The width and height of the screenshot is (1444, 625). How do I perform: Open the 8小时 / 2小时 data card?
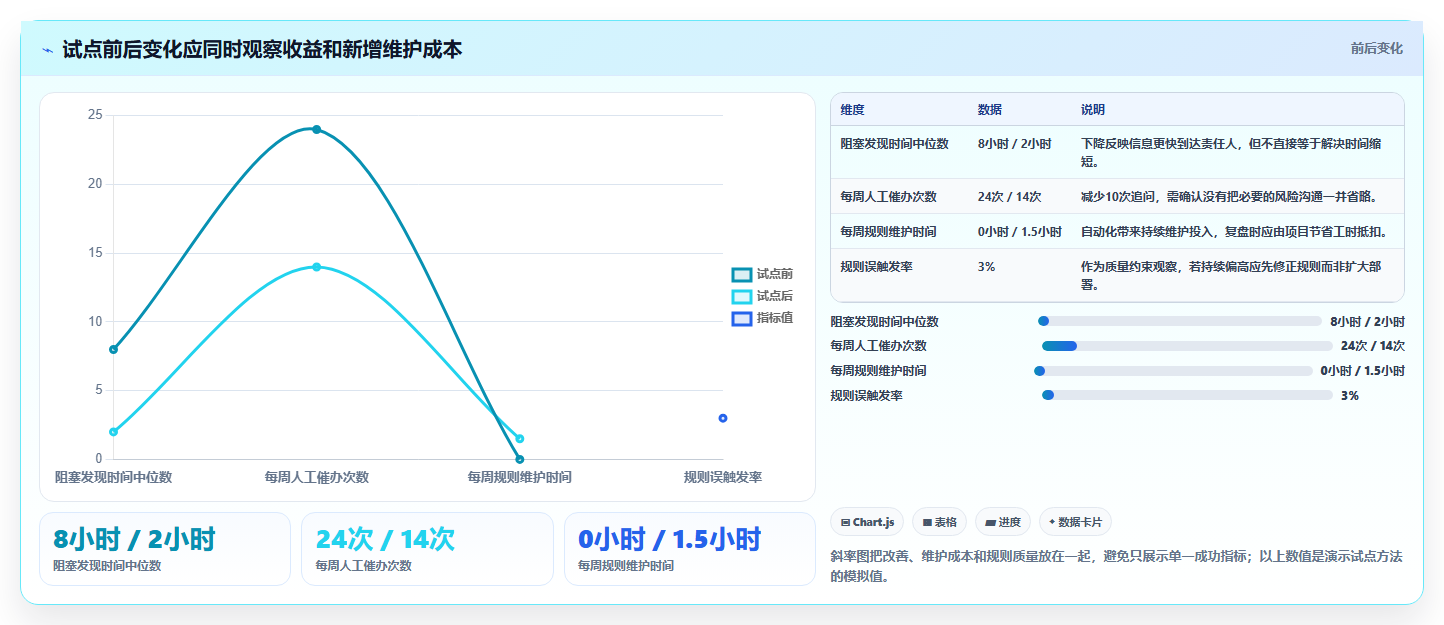coord(165,549)
